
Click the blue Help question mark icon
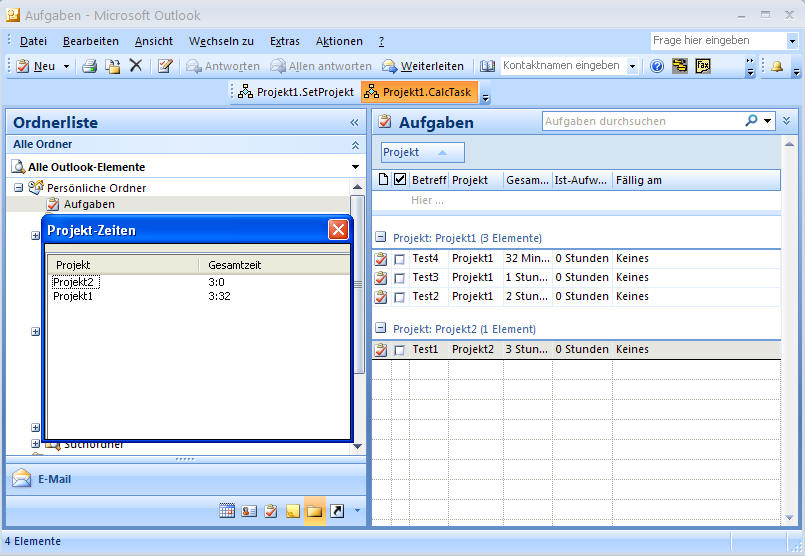[x=657, y=66]
